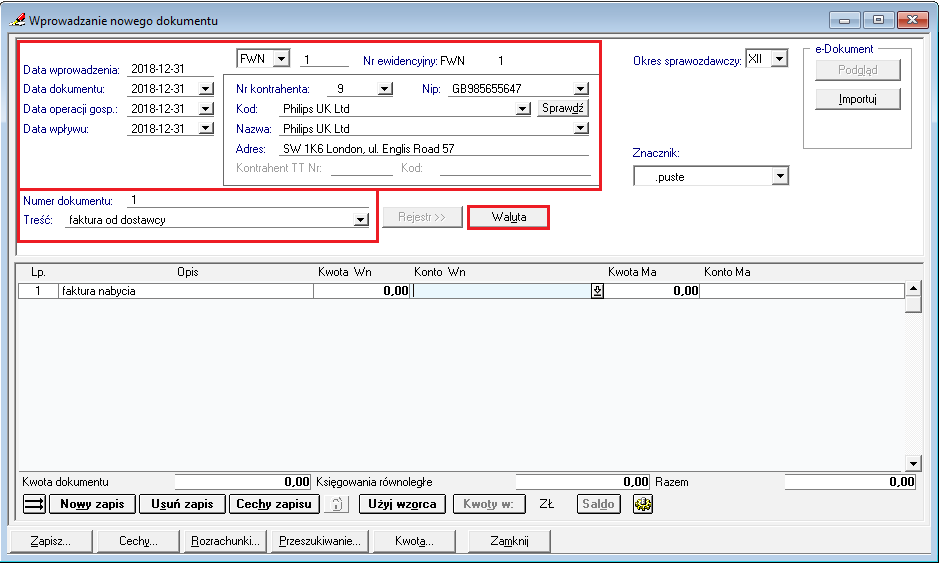Screen dimensions: 943x567
Task: Click the Cechy zapisu button
Action: (274, 504)
